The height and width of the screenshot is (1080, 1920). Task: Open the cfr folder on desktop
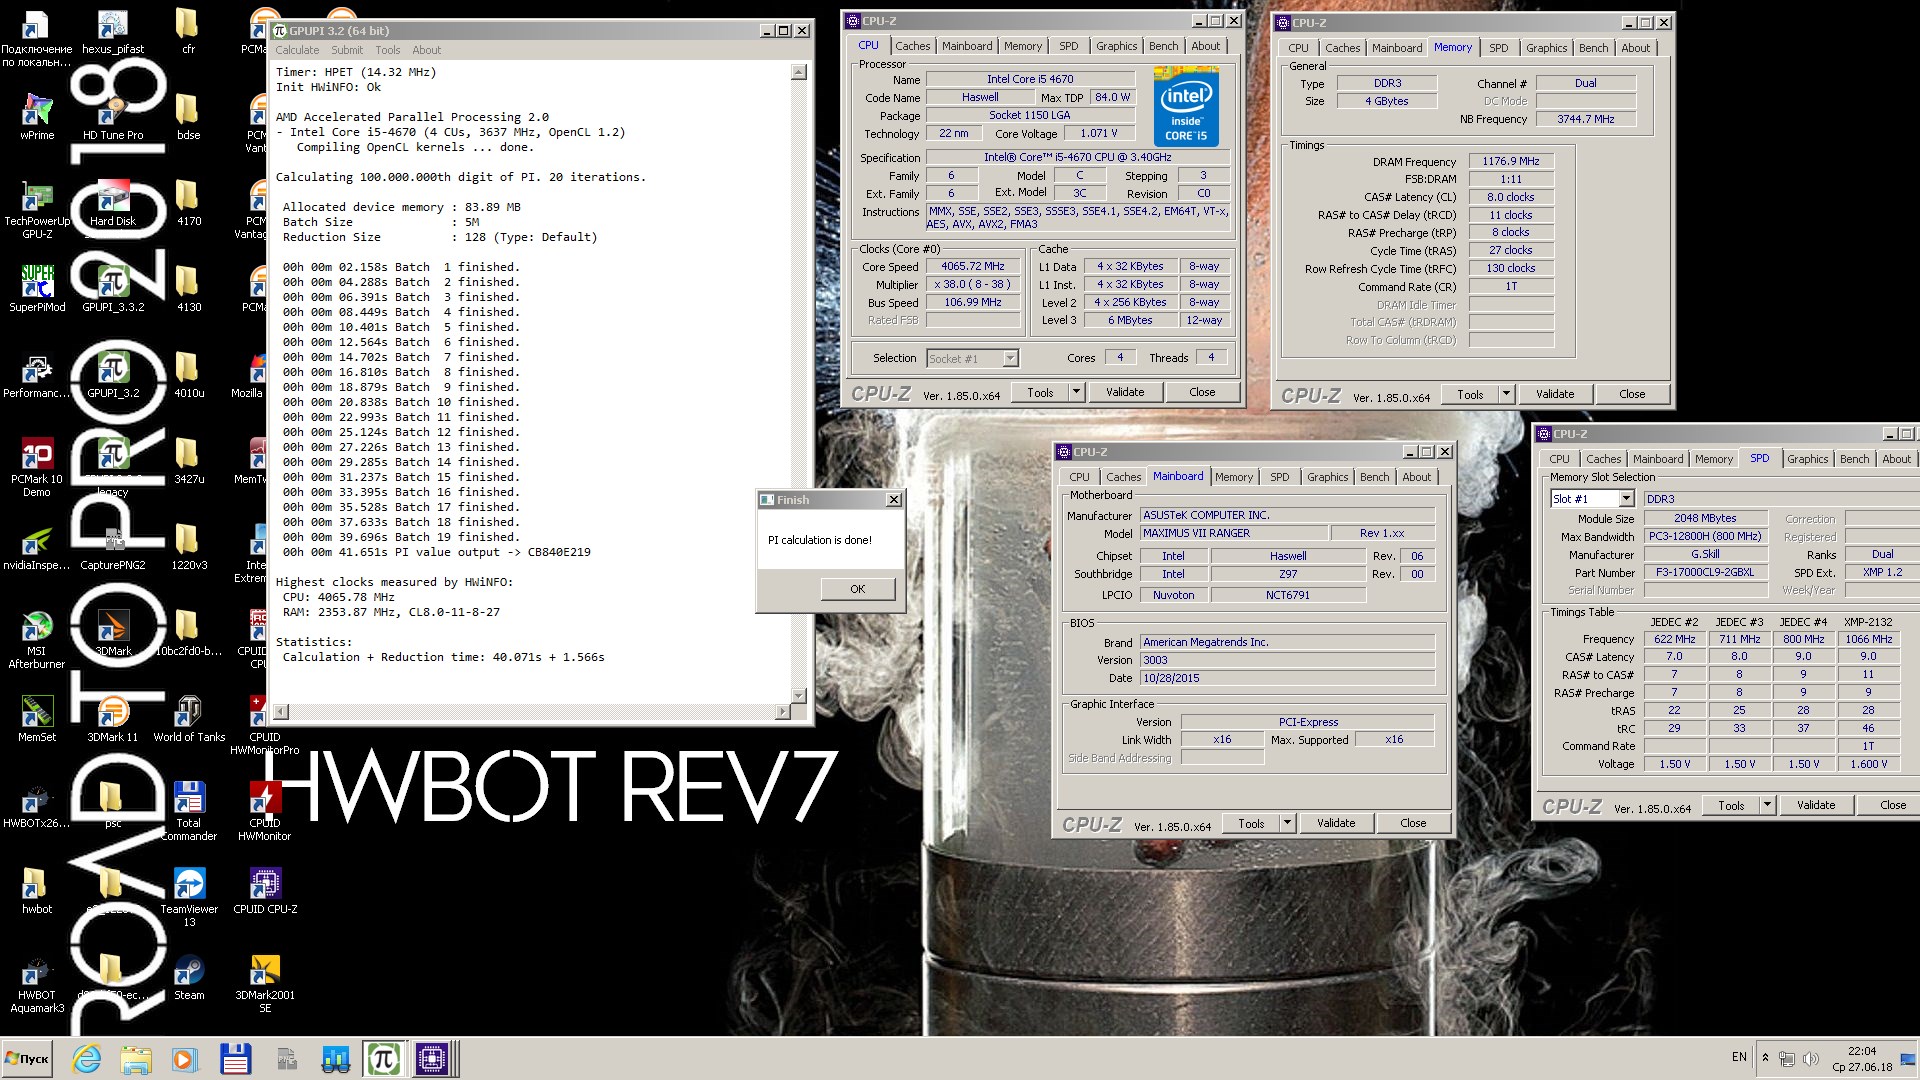(x=189, y=29)
